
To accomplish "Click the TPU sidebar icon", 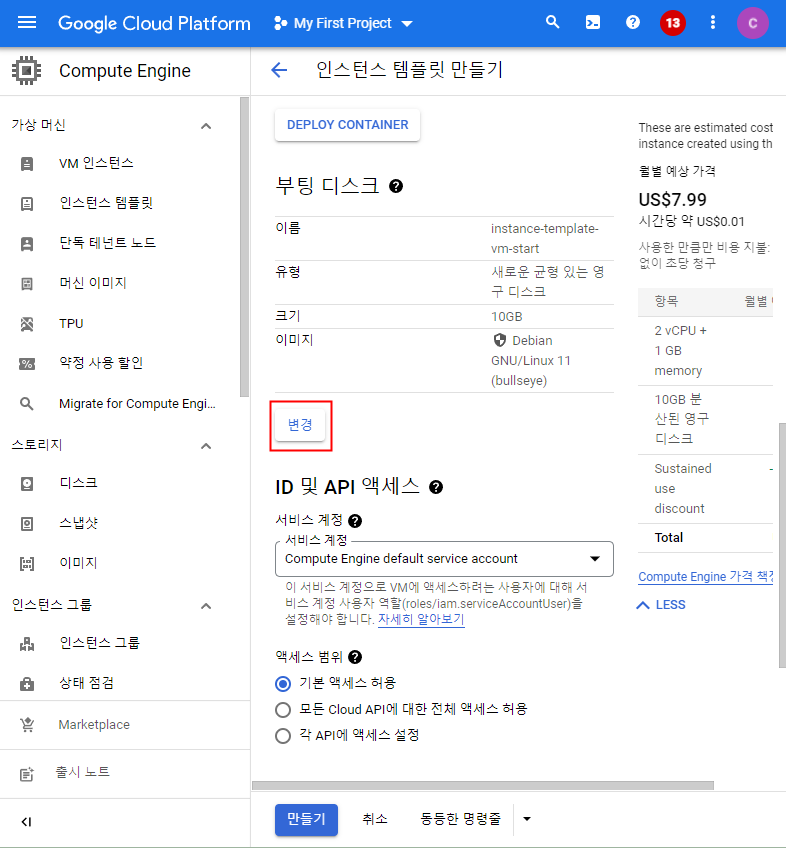I will pos(27,324).
